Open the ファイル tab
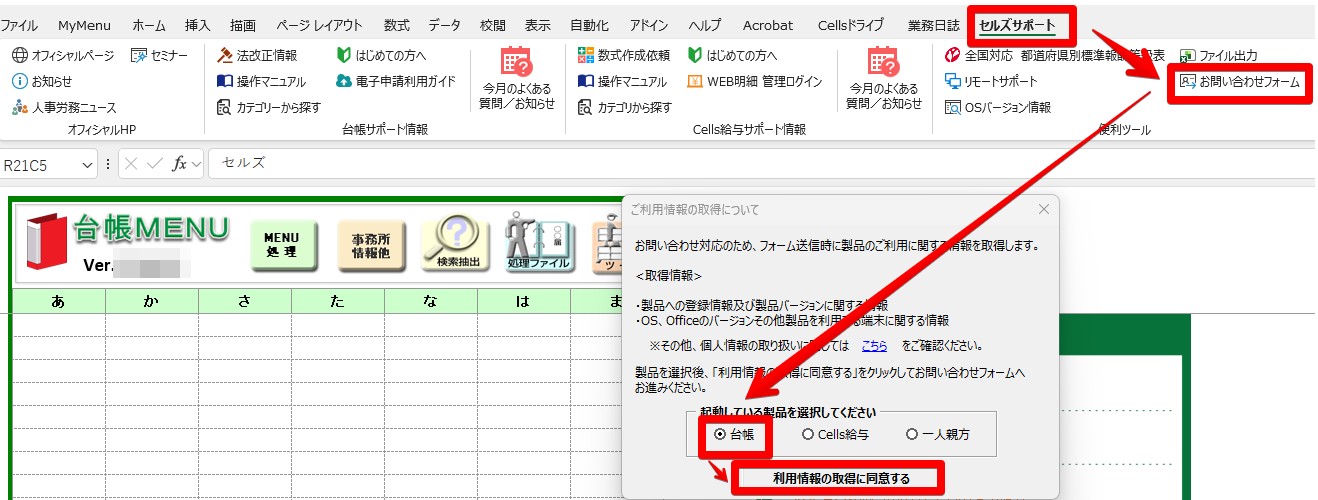Screen dimensions: 1318x500 (20, 25)
